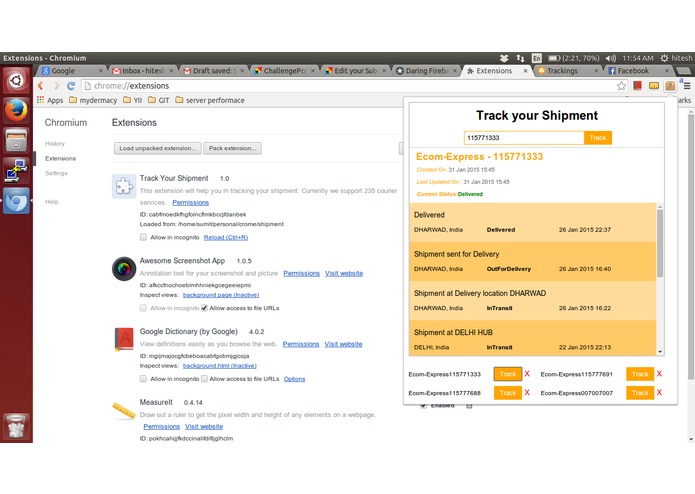Open the MeasureIt ruler toolbar icon
The width and height of the screenshot is (695, 494).
(654, 86)
